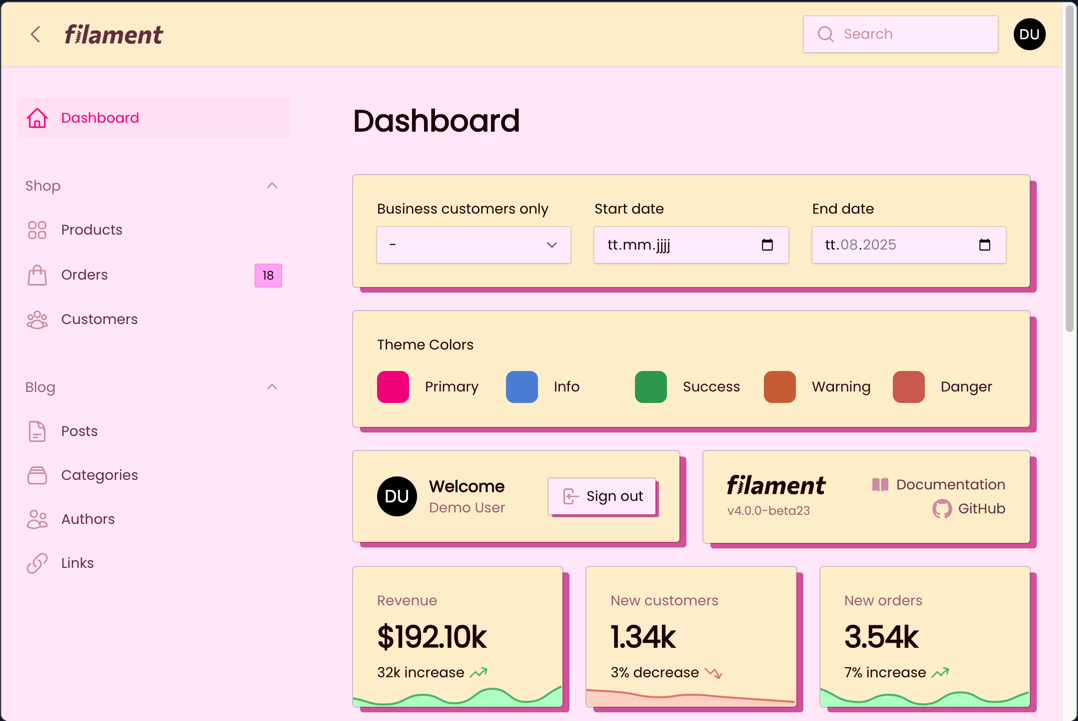Go to Dashboard in sidebar

(x=100, y=118)
